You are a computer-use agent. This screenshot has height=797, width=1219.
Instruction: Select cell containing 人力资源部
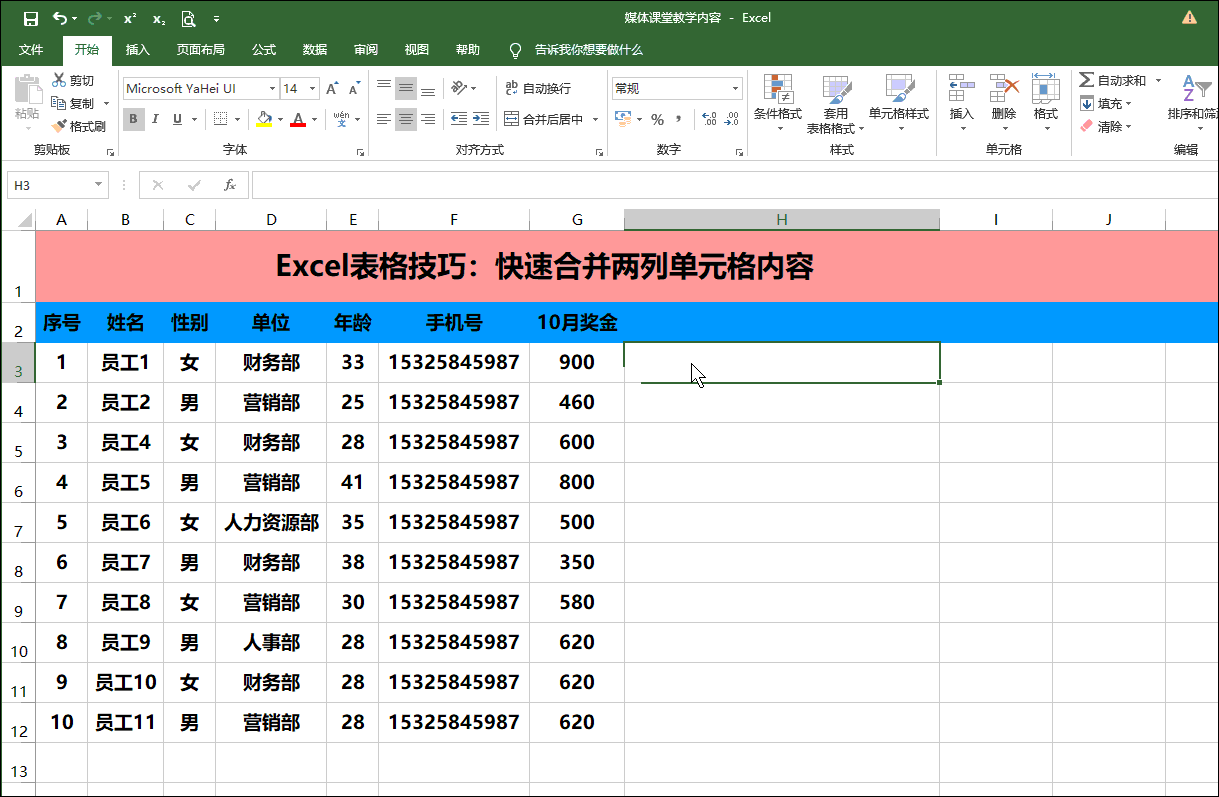pos(271,522)
